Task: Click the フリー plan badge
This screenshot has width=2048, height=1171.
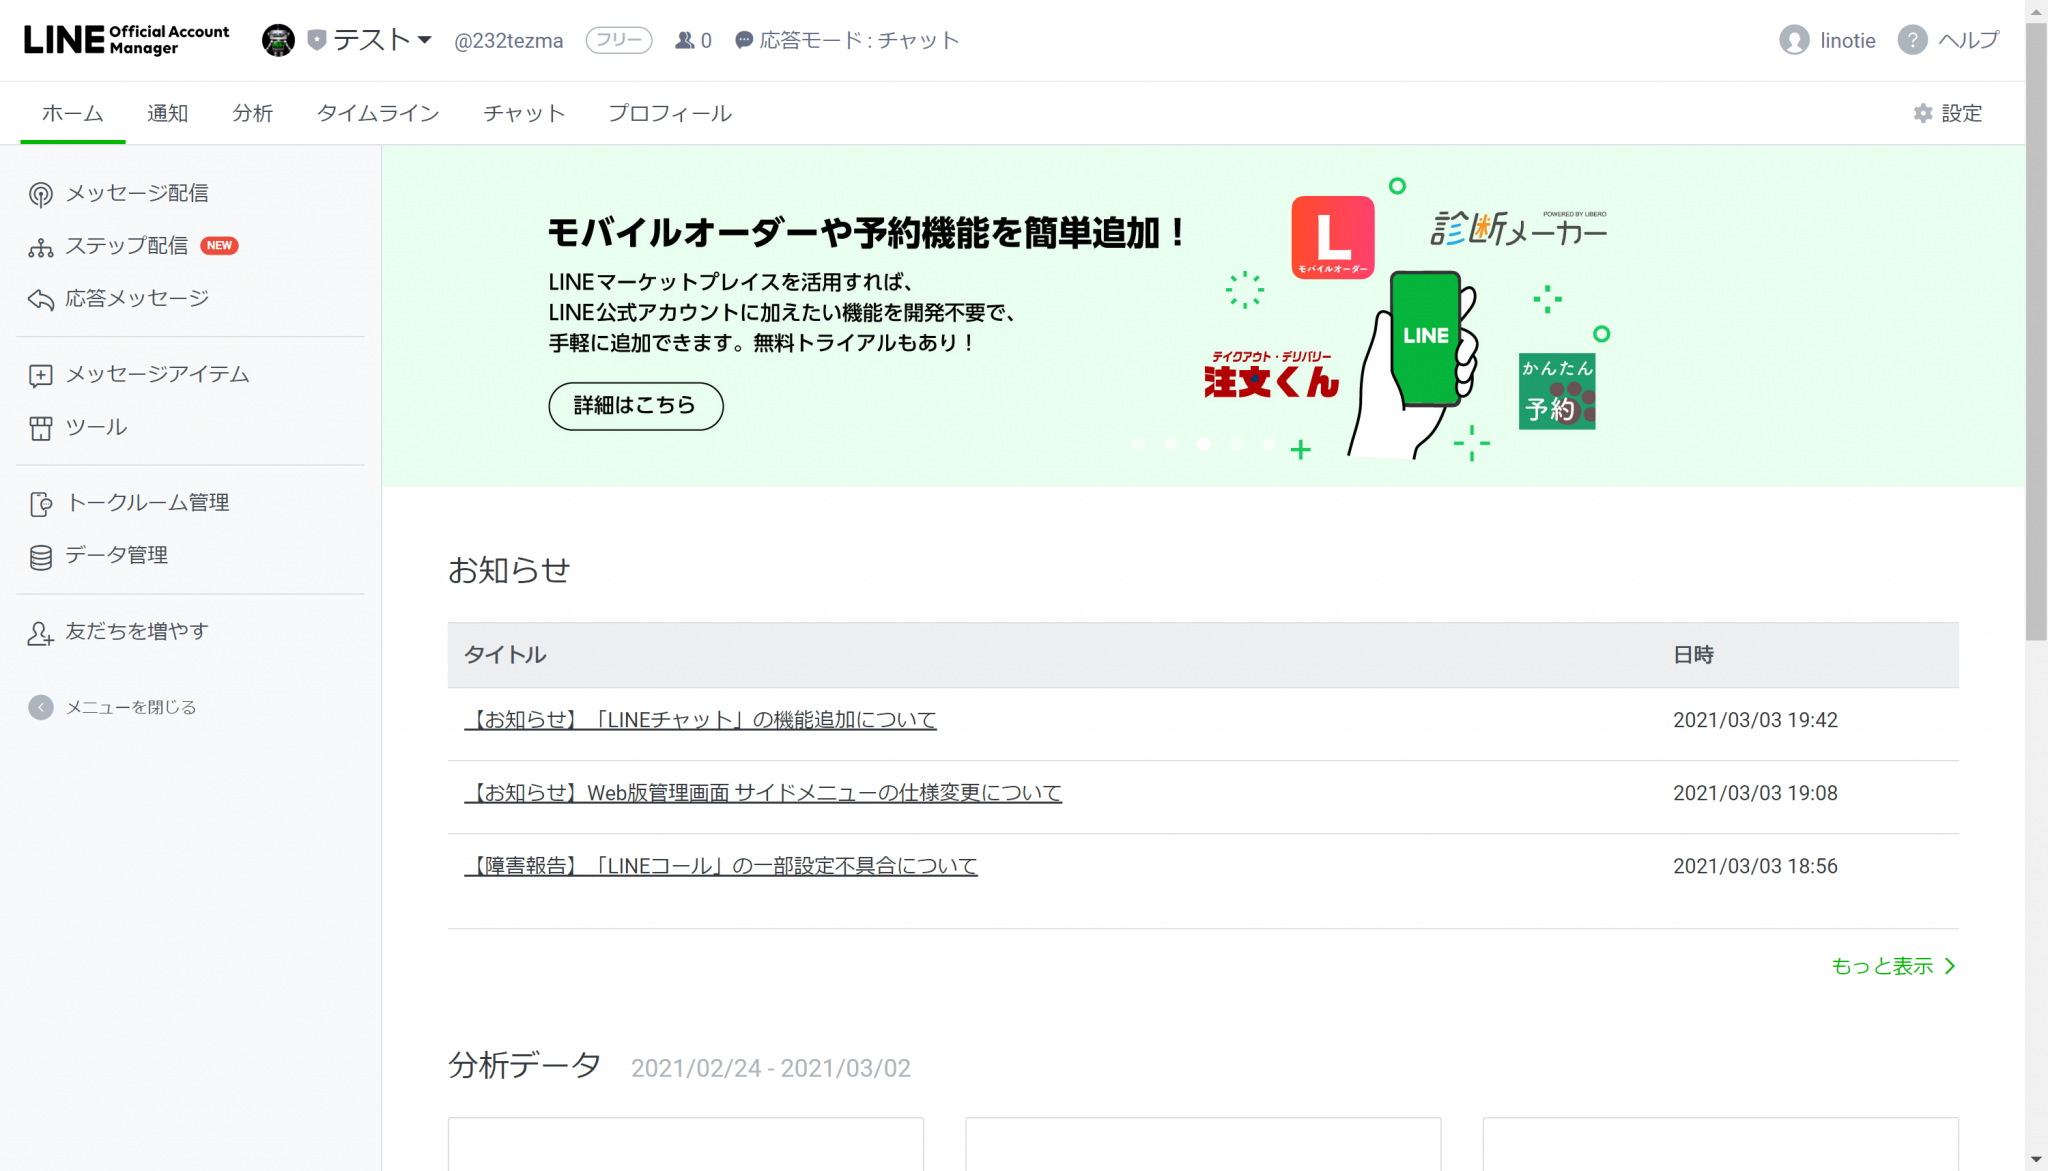Action: 619,40
